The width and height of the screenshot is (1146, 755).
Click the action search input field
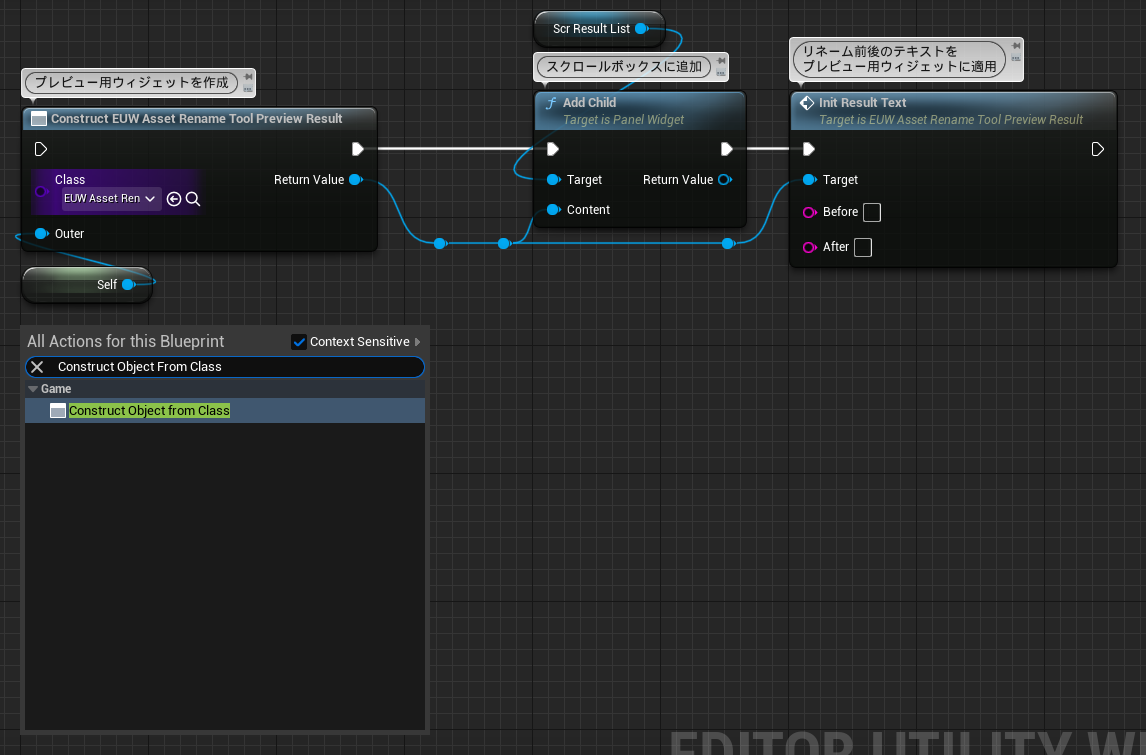(x=225, y=367)
